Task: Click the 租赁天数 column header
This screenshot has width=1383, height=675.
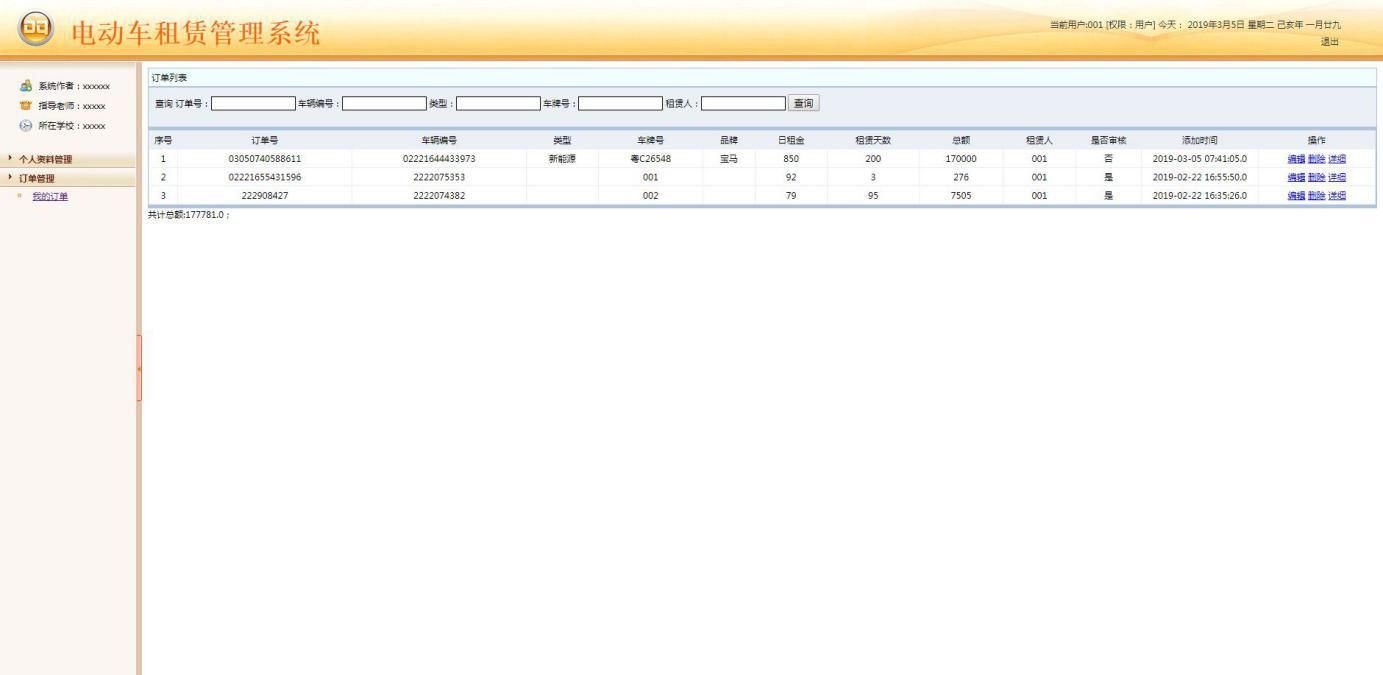Action: (873, 140)
